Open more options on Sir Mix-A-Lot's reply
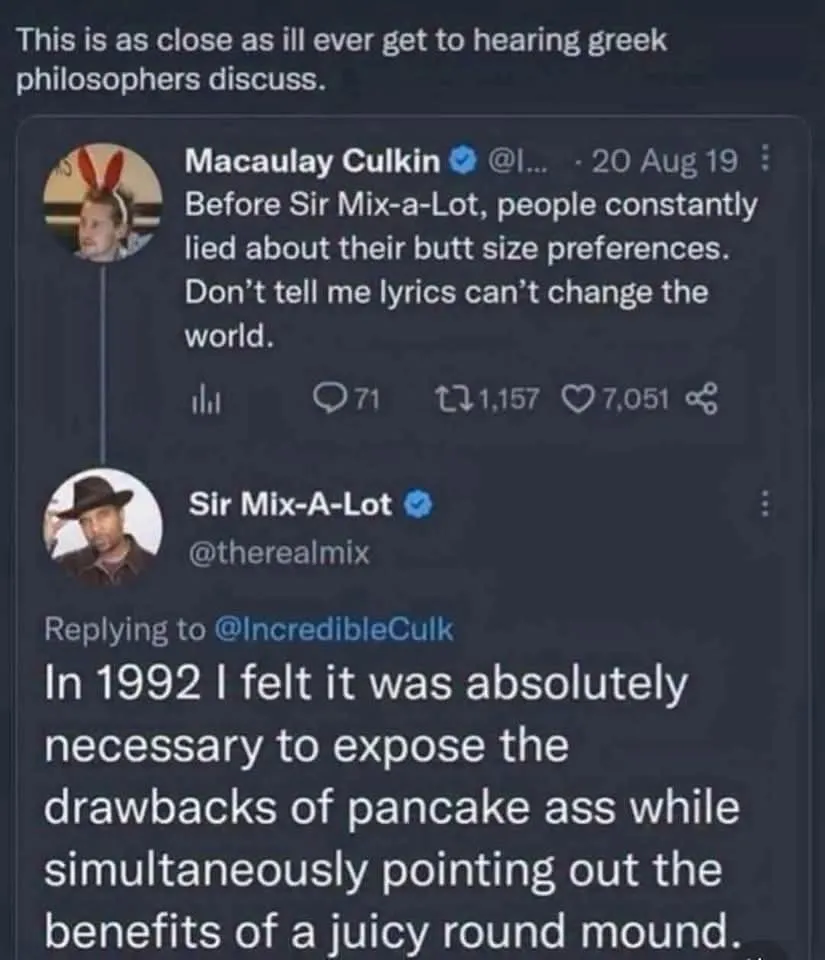 pyautogui.click(x=765, y=505)
